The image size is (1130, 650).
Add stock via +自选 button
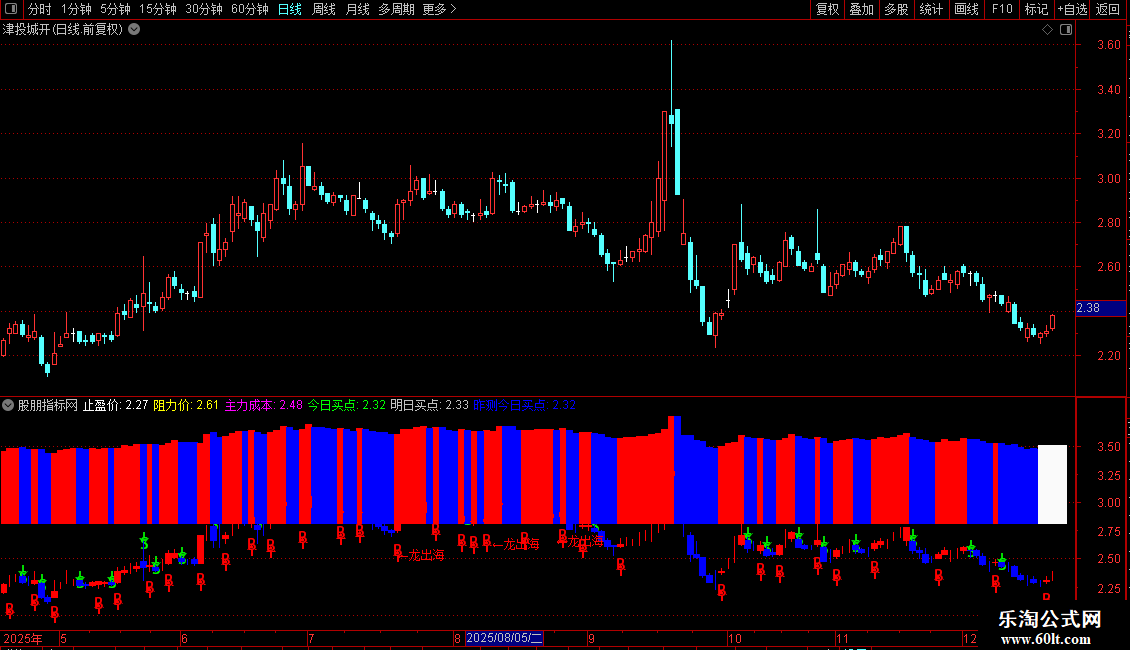pyautogui.click(x=1072, y=9)
